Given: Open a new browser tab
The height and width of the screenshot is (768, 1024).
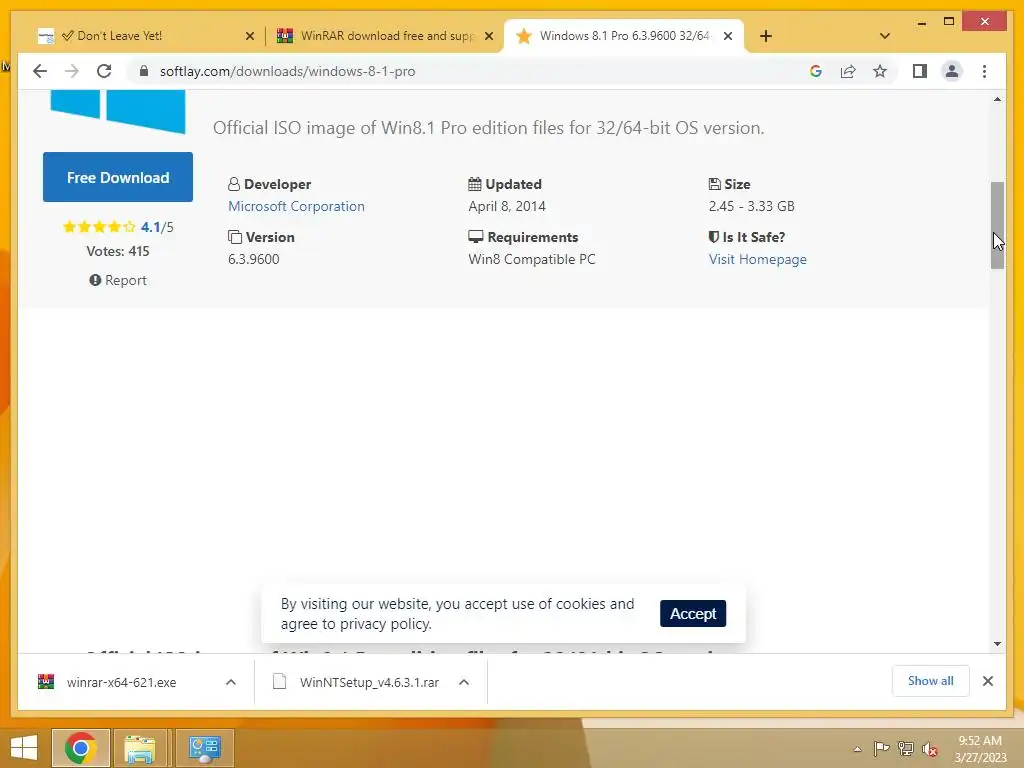Looking at the screenshot, I should point(766,36).
